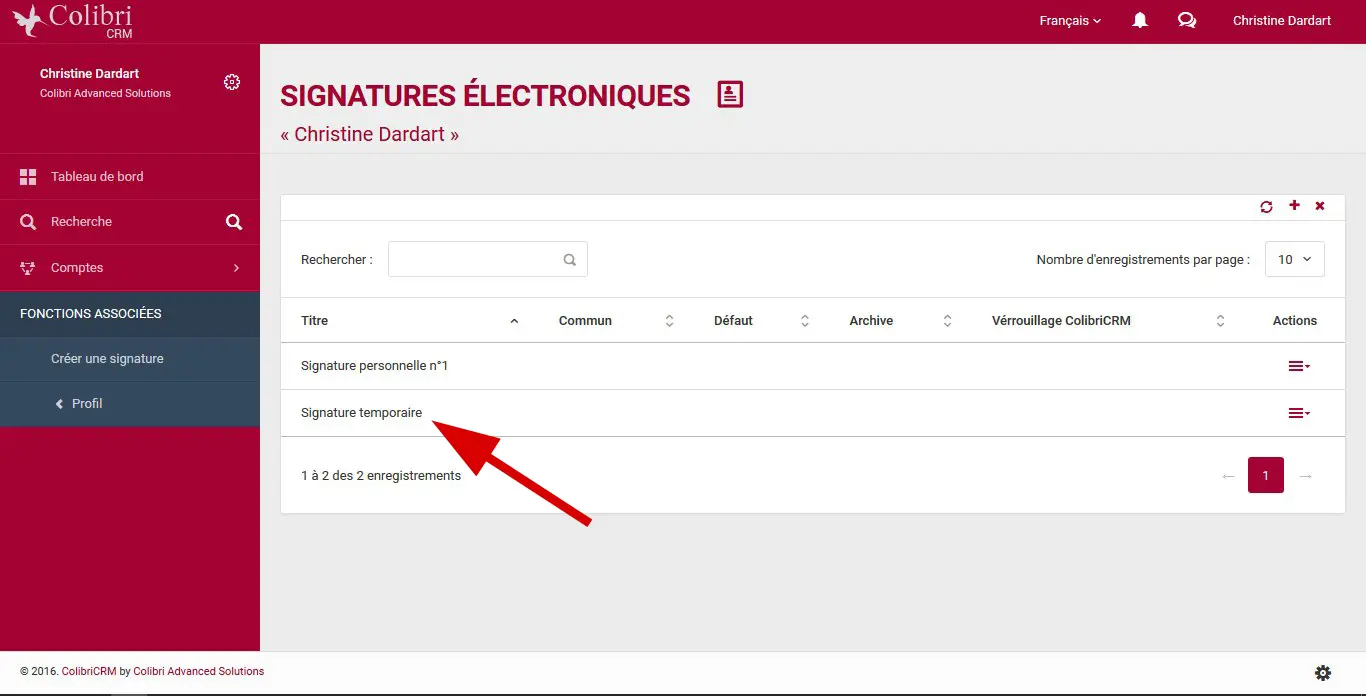The image size is (1366, 696).
Task: Click the sidebar Recherche magnifier button
Action: 234,222
